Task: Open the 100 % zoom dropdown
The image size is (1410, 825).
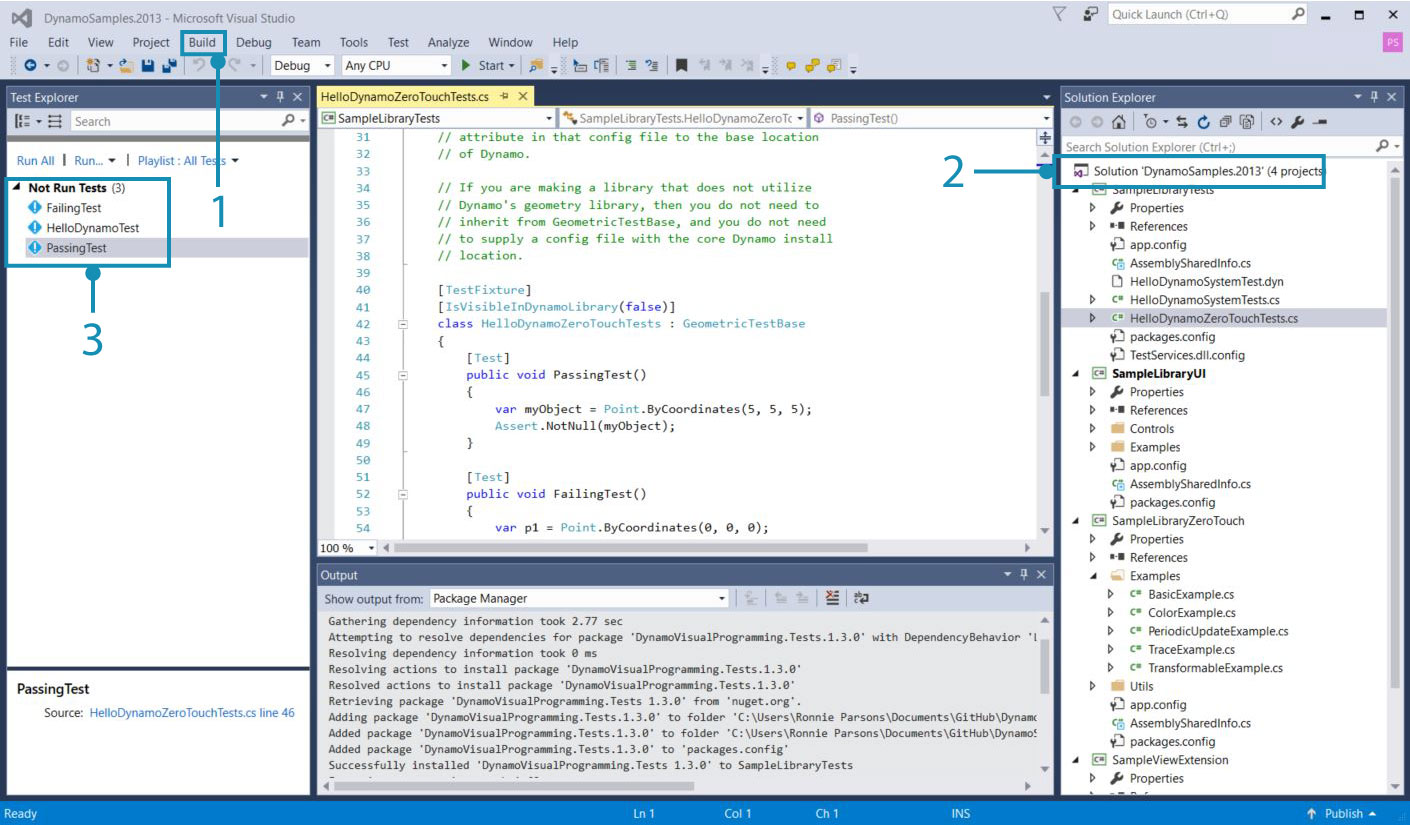Action: pyautogui.click(x=371, y=548)
